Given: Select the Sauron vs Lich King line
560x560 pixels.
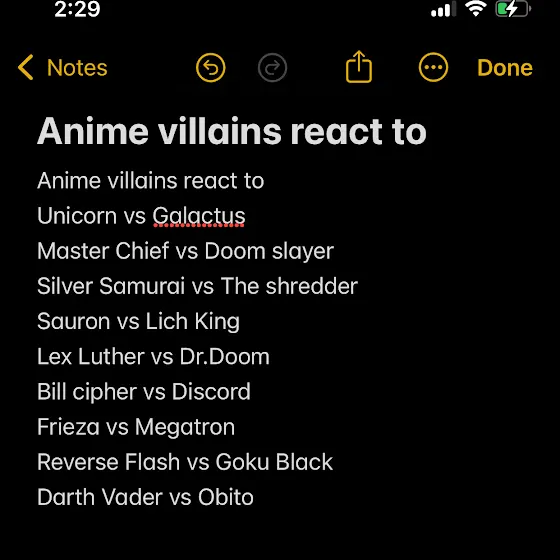Looking at the screenshot, I should click(139, 321).
